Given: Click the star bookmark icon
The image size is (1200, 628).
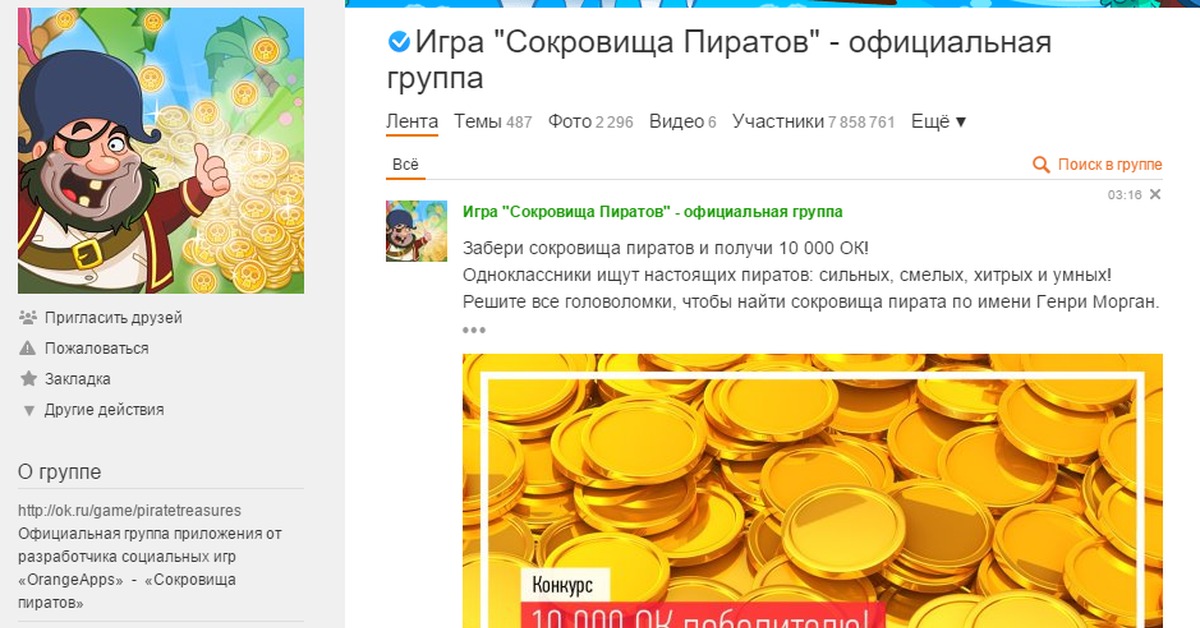Looking at the screenshot, I should point(28,379).
